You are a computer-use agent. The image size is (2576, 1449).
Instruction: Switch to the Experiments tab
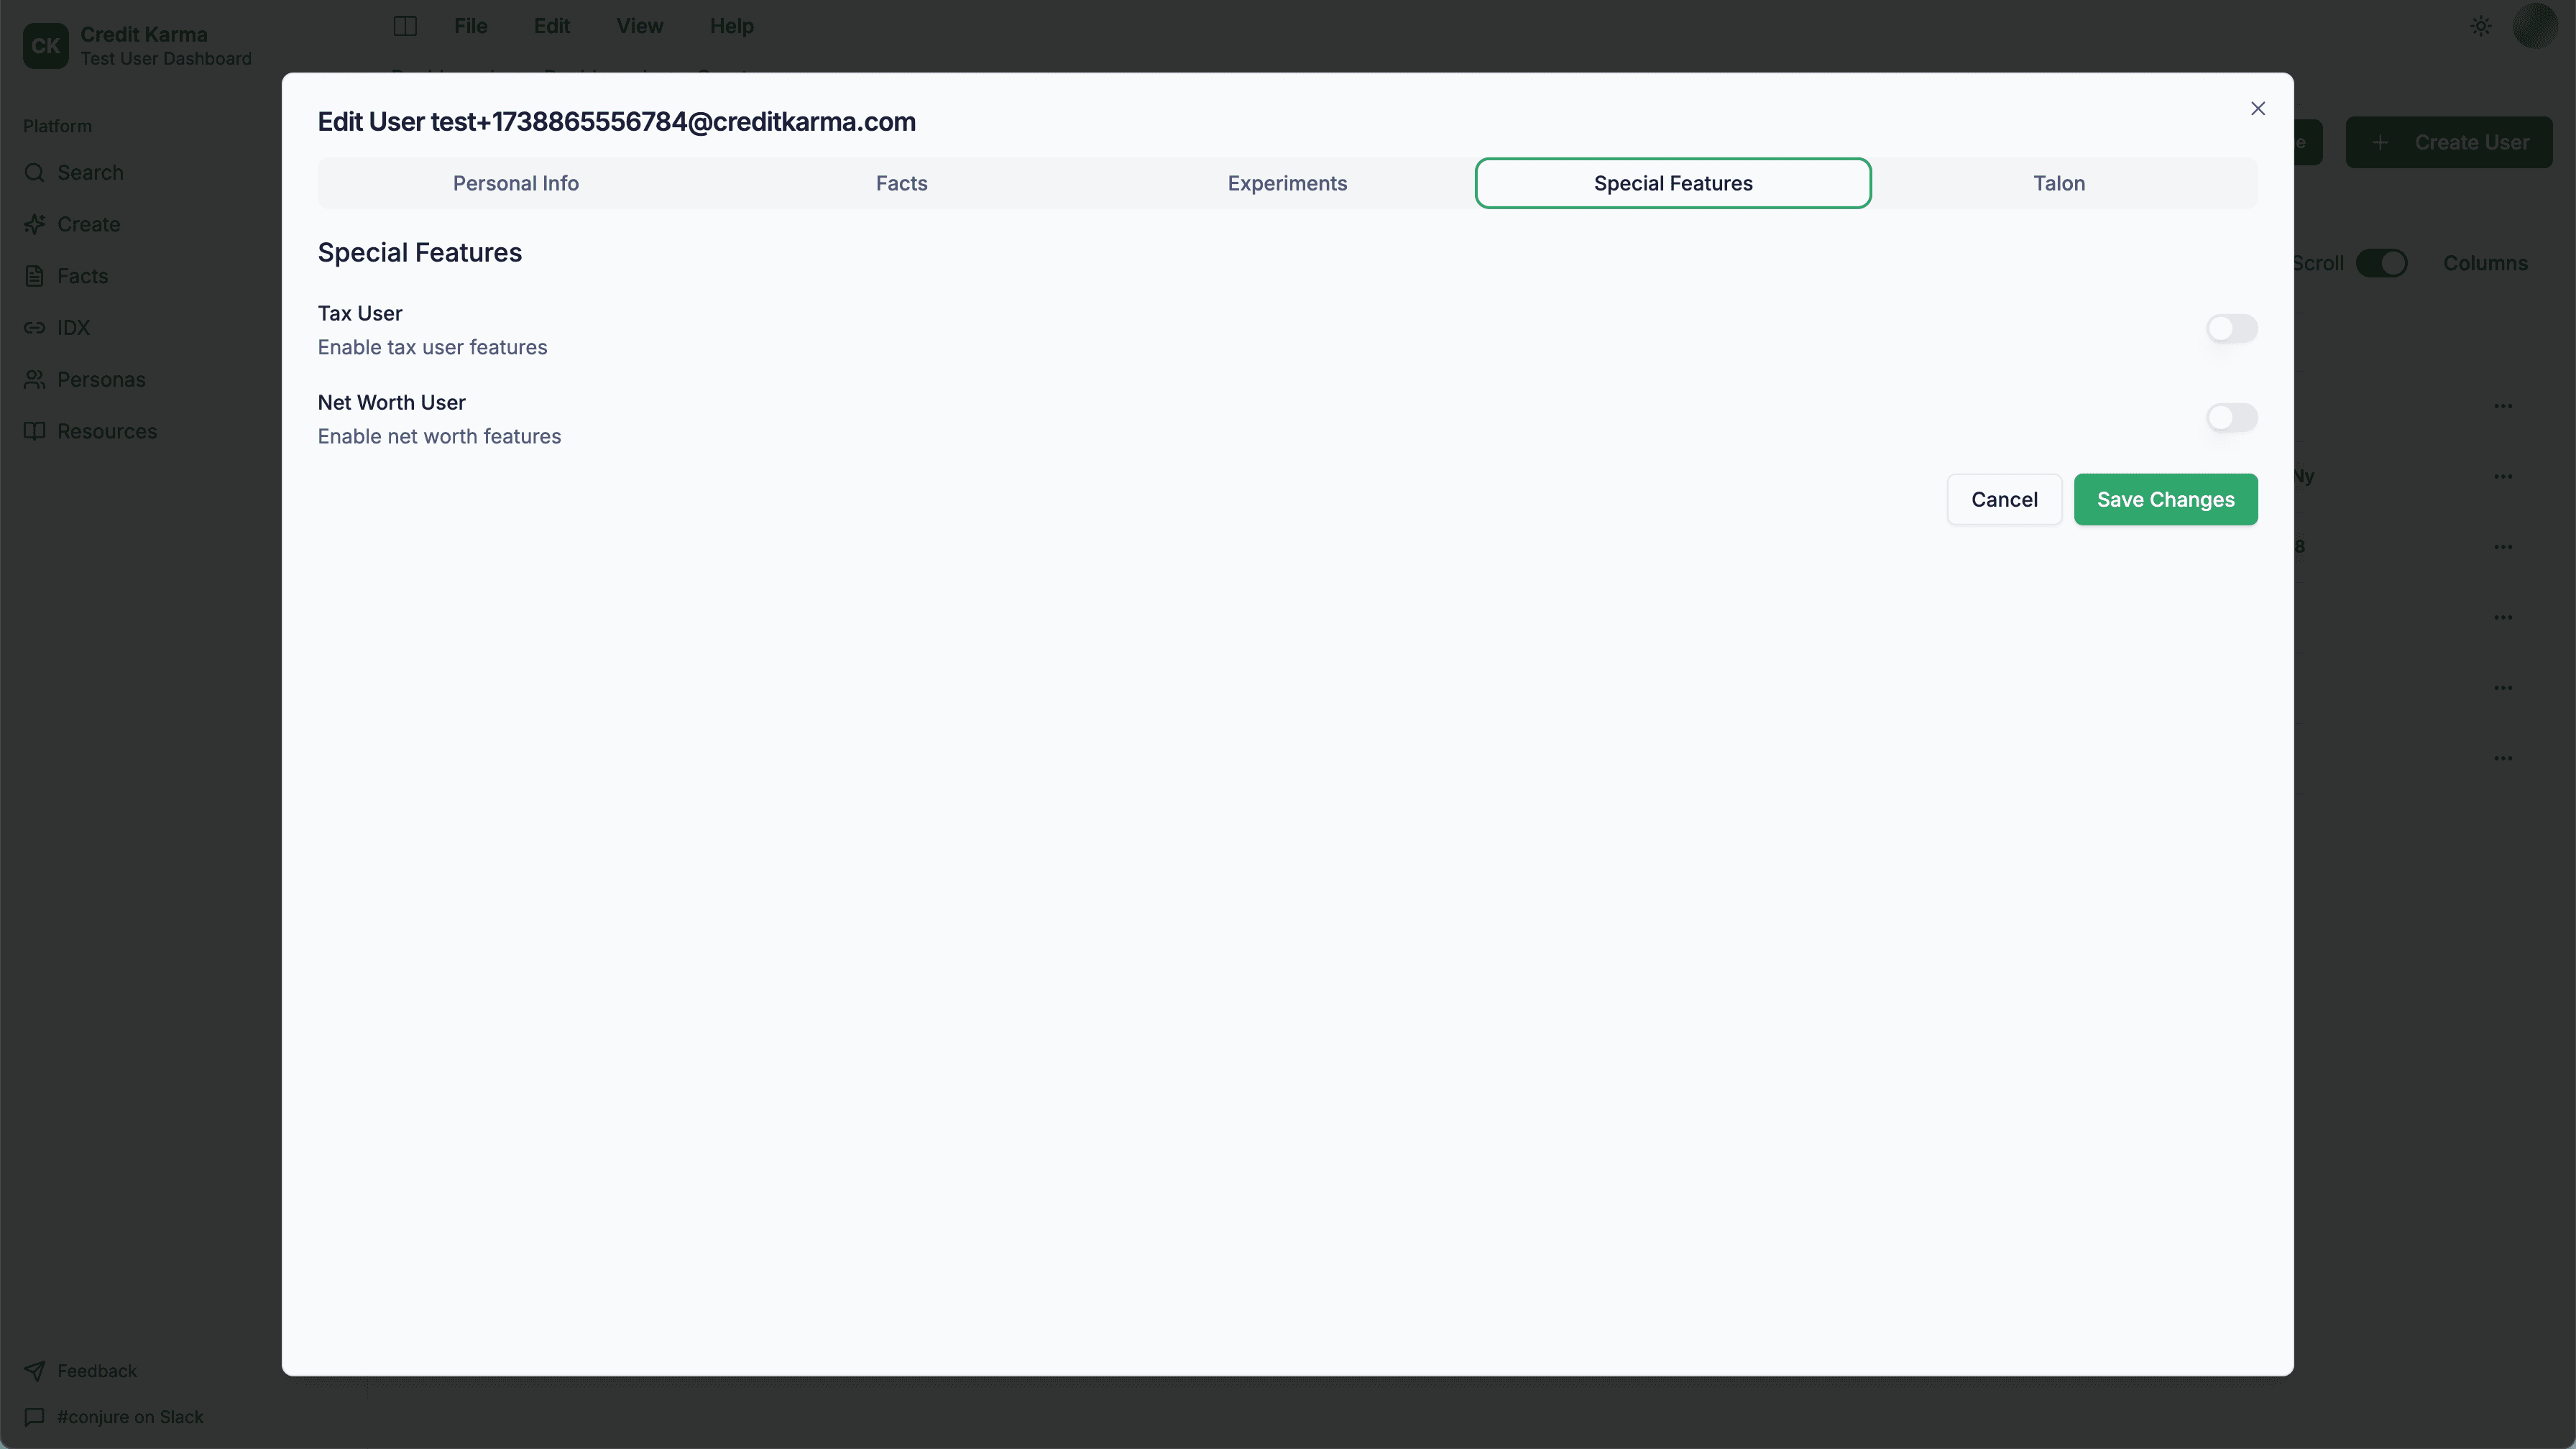pyautogui.click(x=1287, y=183)
